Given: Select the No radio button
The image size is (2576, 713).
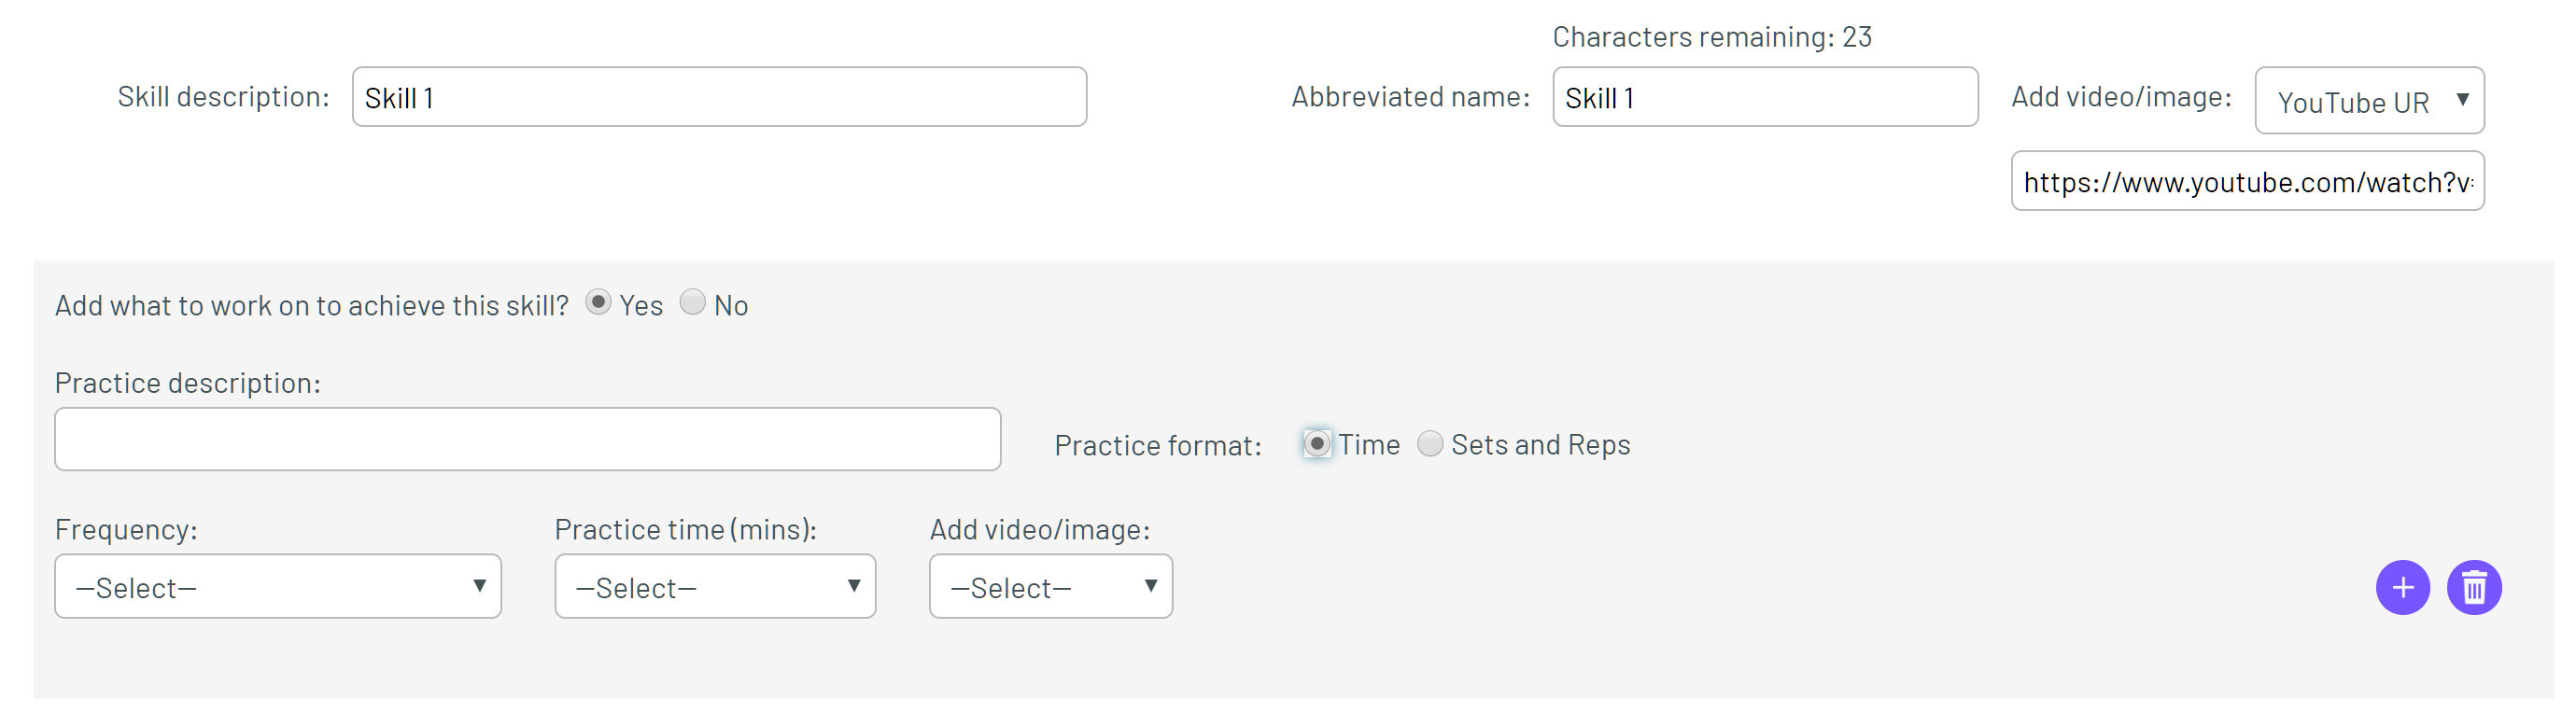Looking at the screenshot, I should tap(692, 302).
